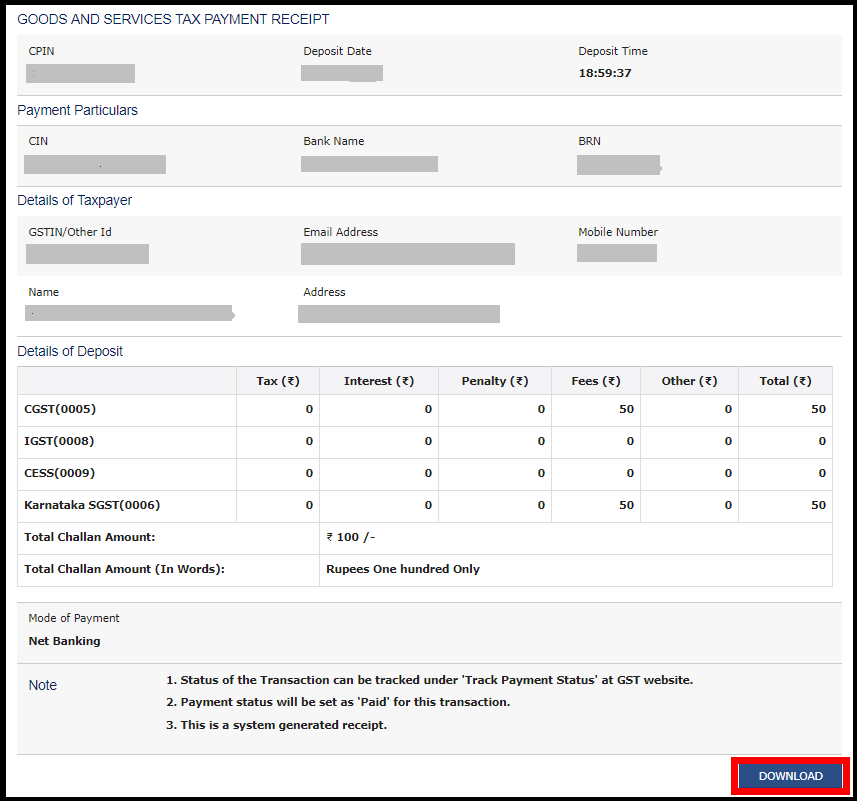Click the Net Banking payment mode
The image size is (857, 801).
click(64, 641)
